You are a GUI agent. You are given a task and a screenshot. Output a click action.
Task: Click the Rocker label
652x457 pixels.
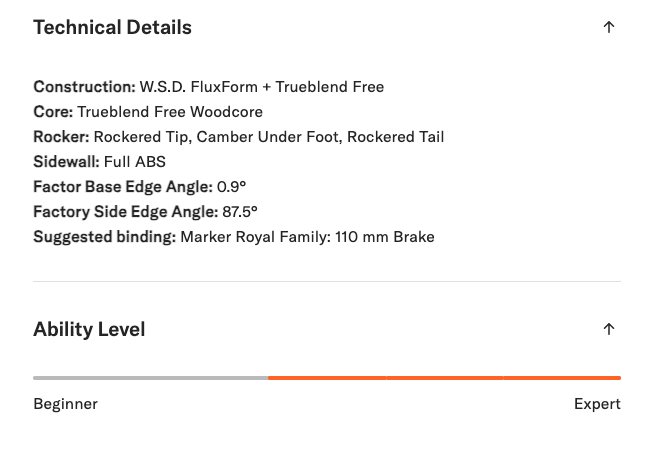(x=61, y=137)
